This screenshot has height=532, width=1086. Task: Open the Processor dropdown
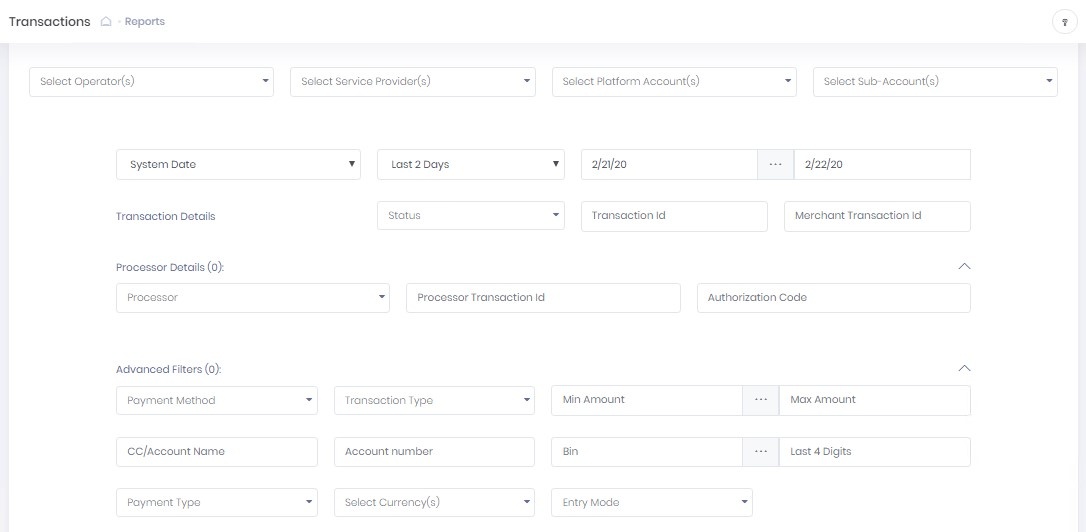pyautogui.click(x=253, y=298)
